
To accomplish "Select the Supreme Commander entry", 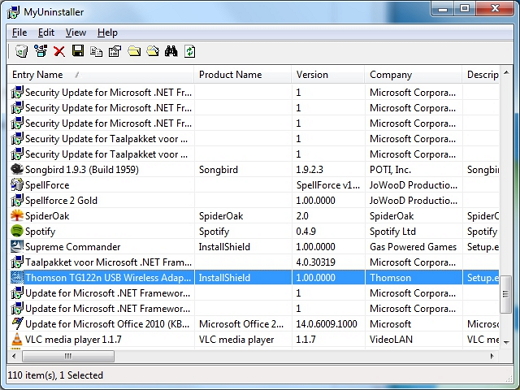I will [x=73, y=247].
